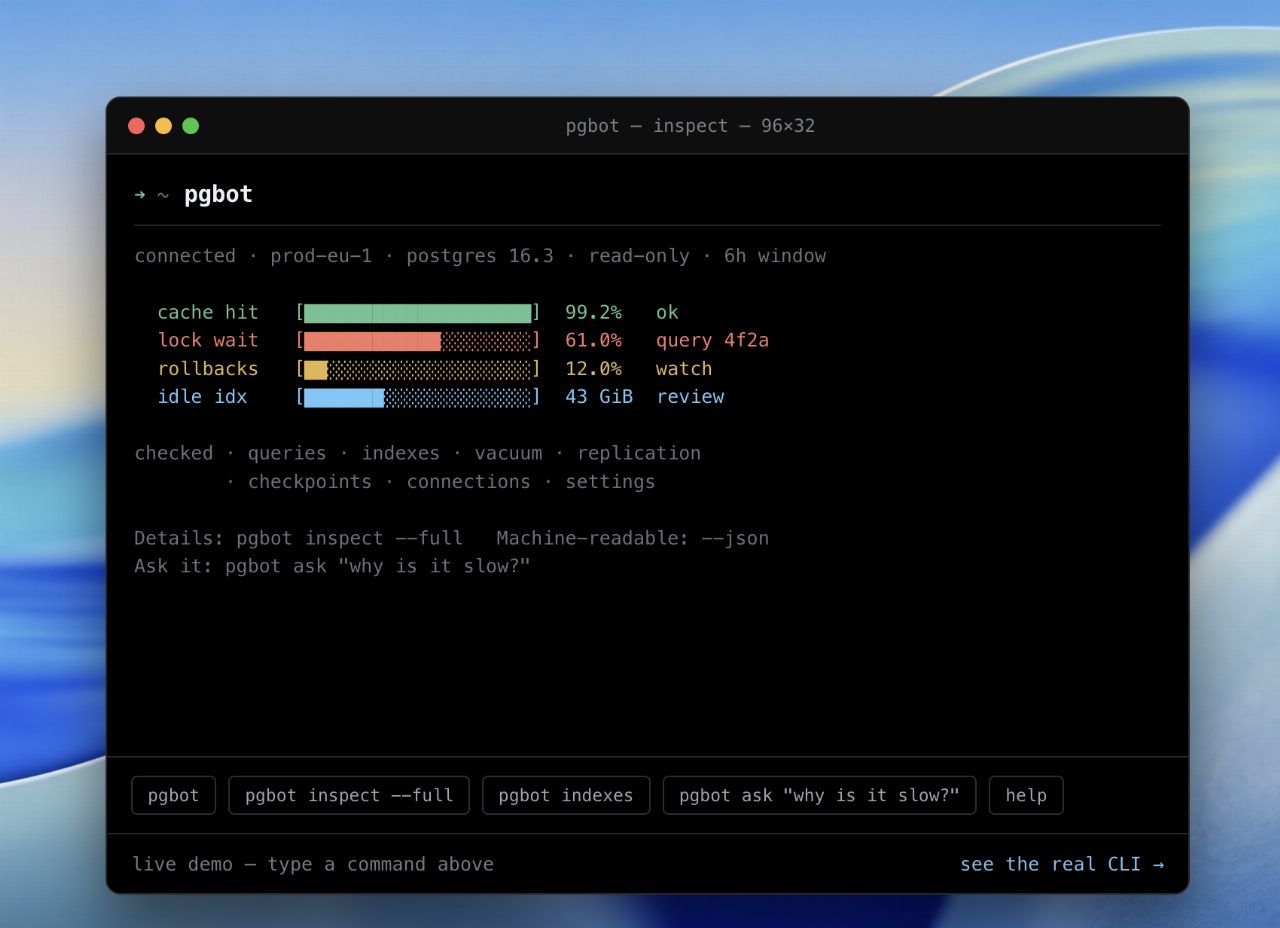
Task: Click window title 'pgbot — inspect — 96×32'
Action: [690, 126]
